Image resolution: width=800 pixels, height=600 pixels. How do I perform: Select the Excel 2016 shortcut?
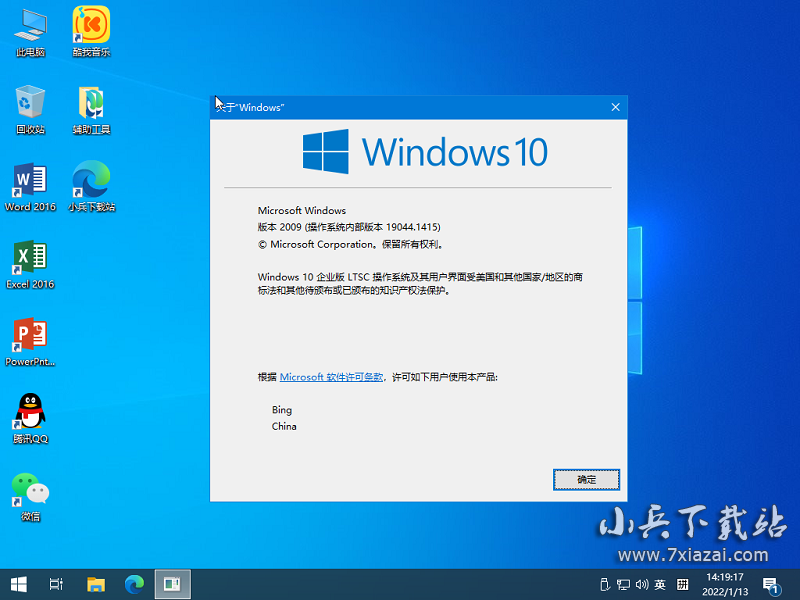pos(30,265)
